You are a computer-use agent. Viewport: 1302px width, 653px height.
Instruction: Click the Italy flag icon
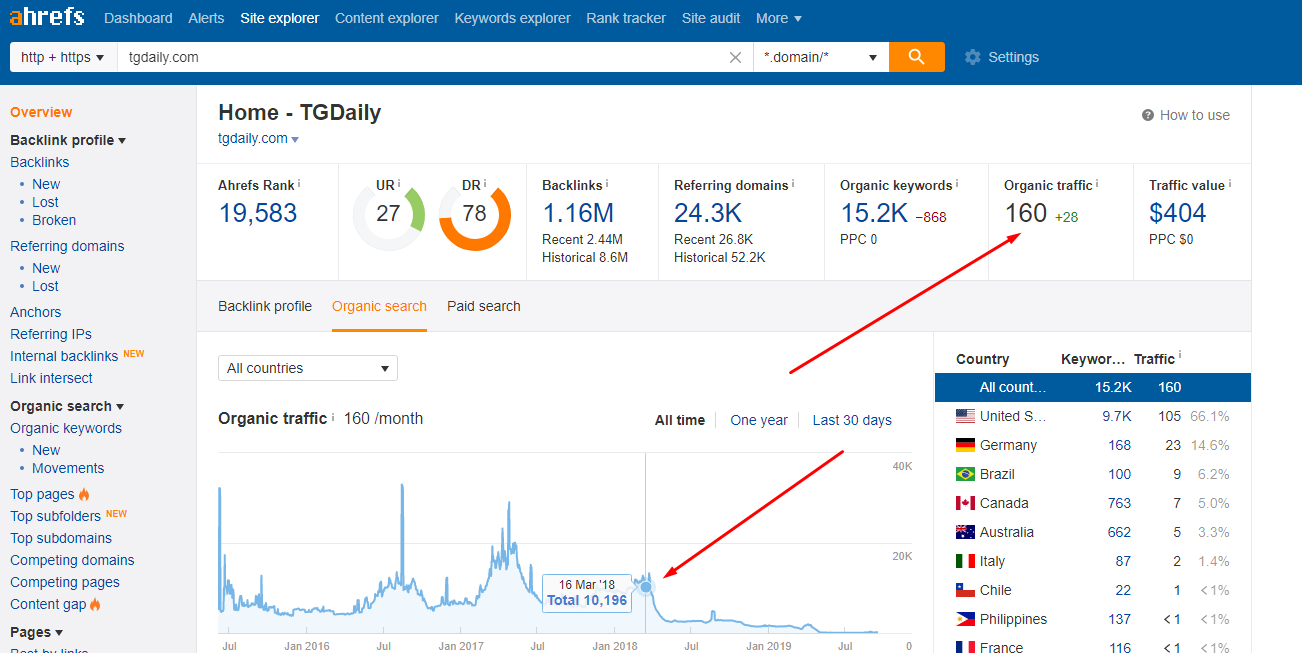(965, 561)
